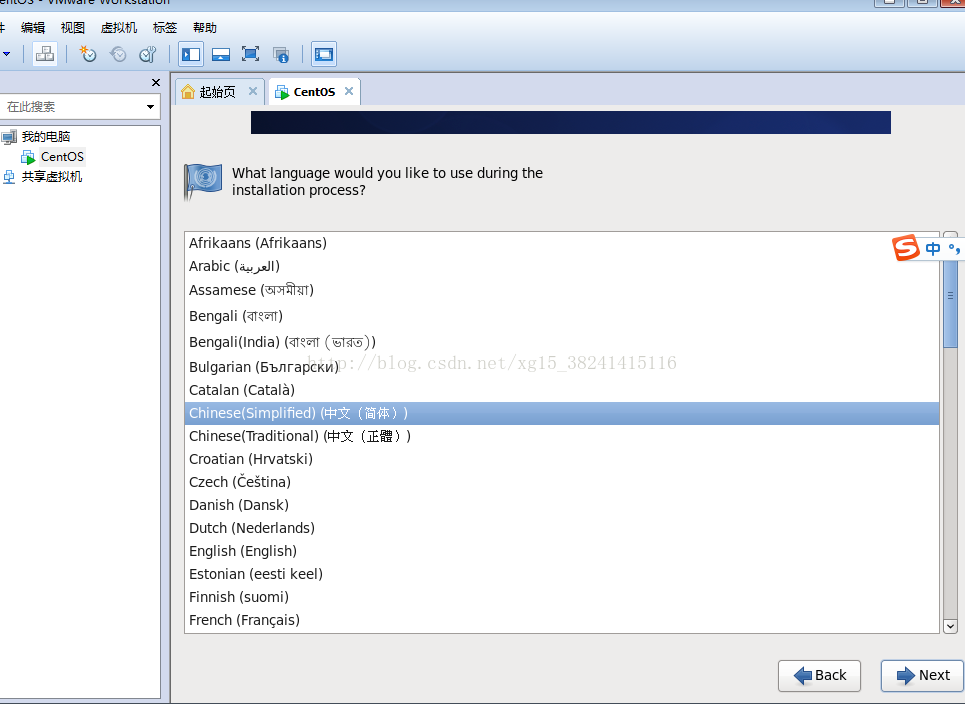Revert to the previous snapshot icon
The width and height of the screenshot is (965, 704).
(118, 54)
